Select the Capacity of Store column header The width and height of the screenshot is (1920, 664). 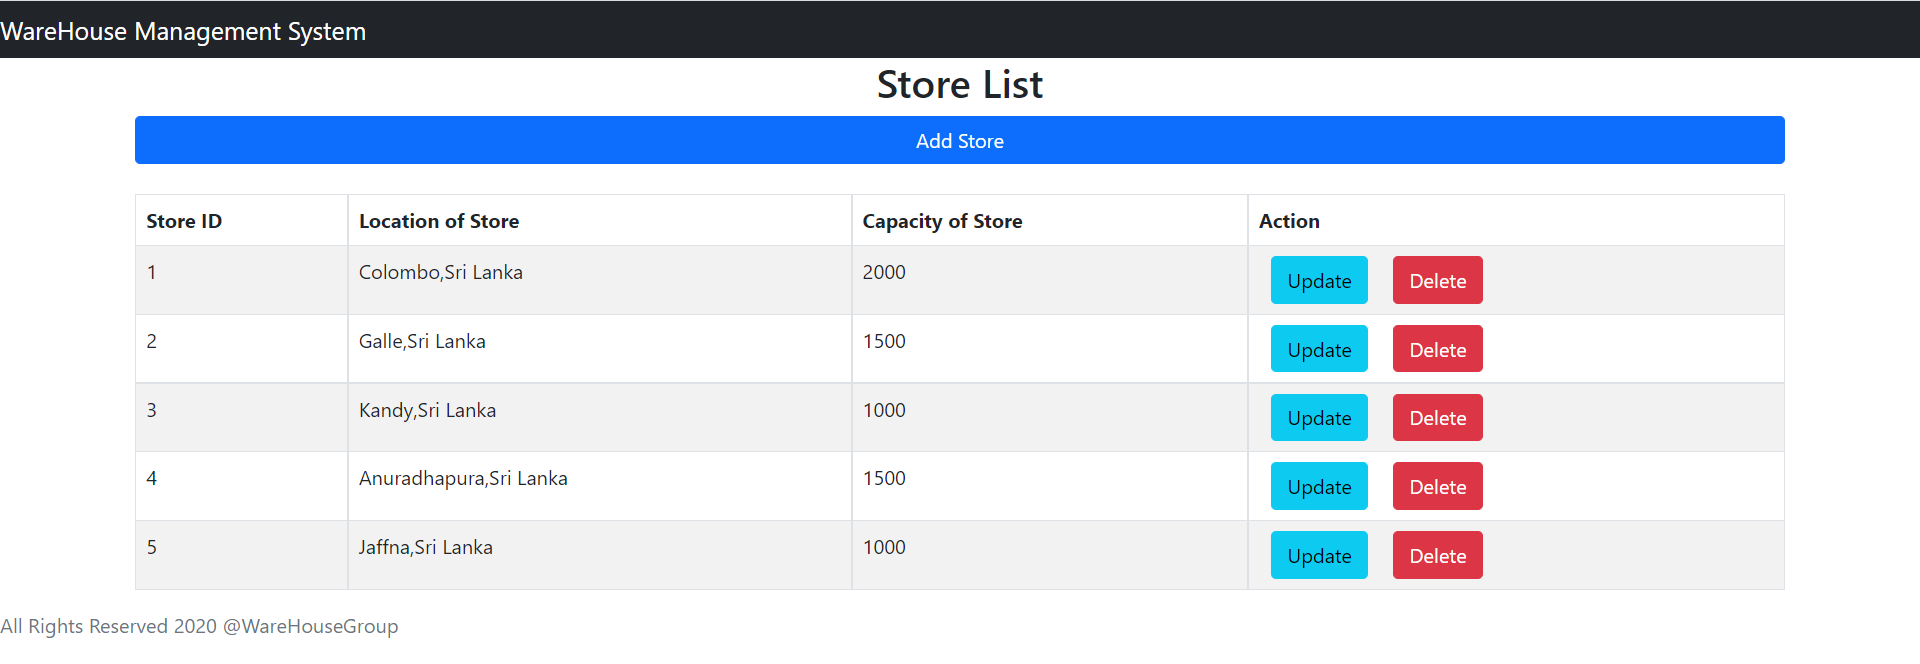pos(1050,220)
